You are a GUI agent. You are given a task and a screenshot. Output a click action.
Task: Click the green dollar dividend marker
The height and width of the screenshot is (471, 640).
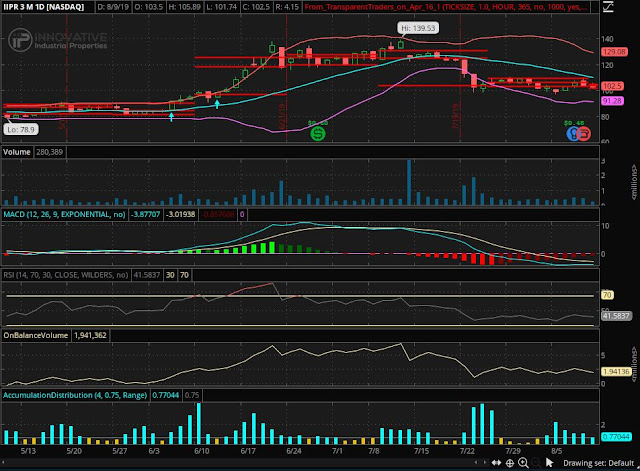[x=318, y=133]
